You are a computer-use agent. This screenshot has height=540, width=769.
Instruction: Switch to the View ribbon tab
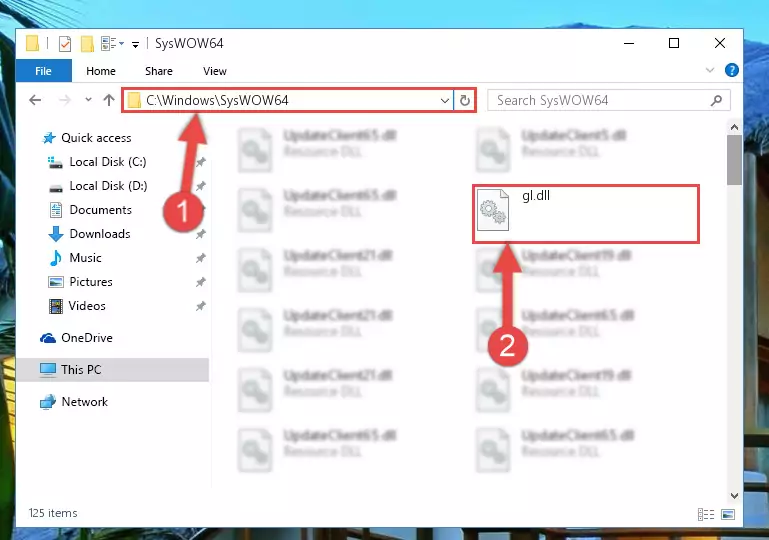[215, 71]
